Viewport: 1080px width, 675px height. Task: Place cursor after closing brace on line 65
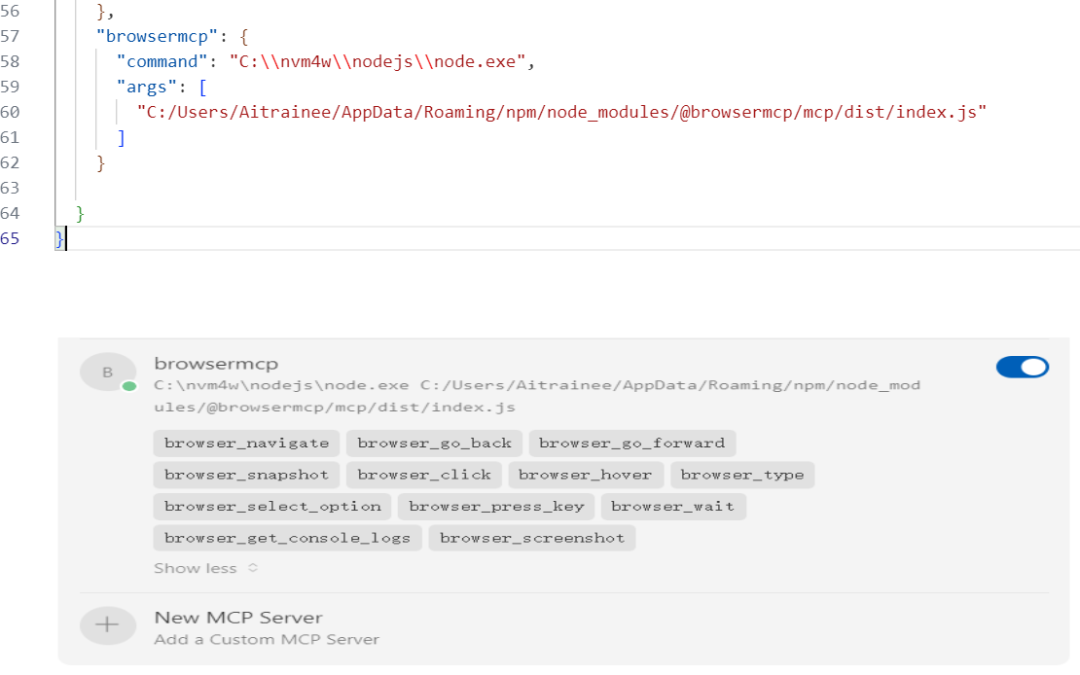[x=66, y=239]
